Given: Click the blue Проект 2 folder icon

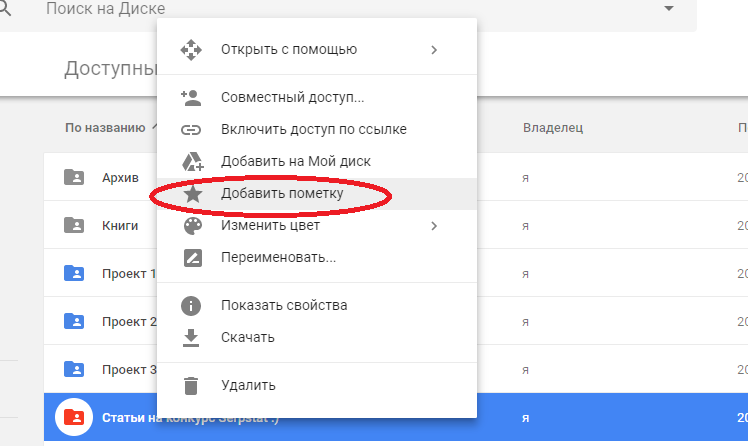Looking at the screenshot, I should pyautogui.click(x=74, y=321).
